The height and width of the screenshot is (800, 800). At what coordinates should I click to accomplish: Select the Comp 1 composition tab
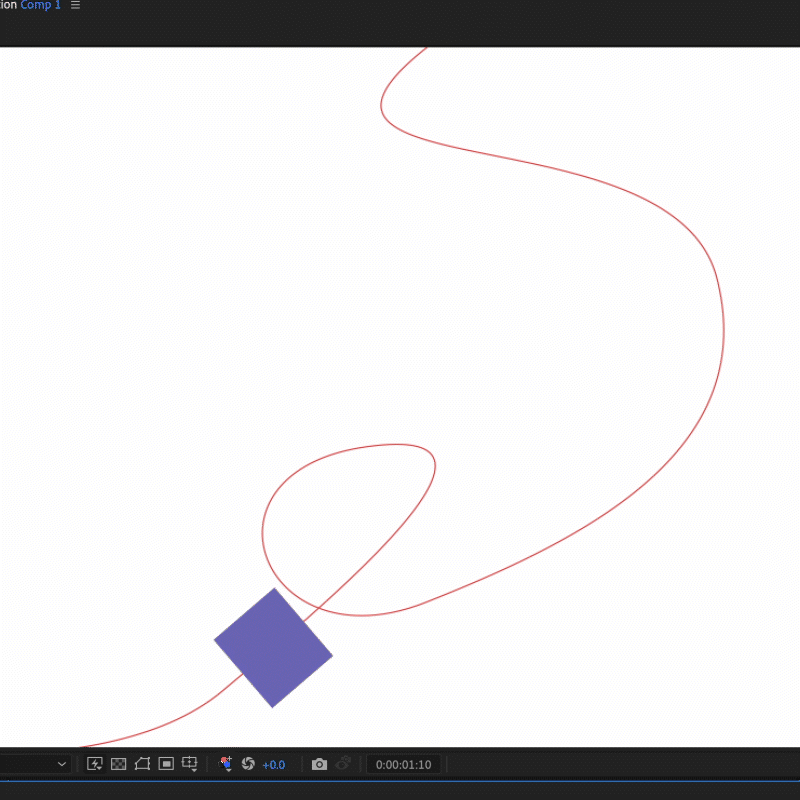[x=40, y=5]
